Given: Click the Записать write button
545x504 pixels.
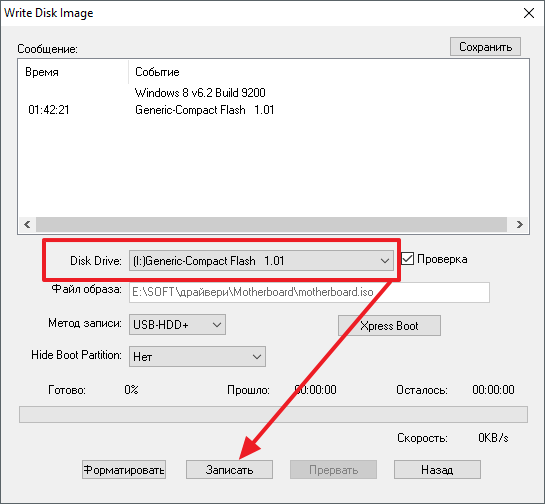Looking at the screenshot, I should [x=229, y=470].
